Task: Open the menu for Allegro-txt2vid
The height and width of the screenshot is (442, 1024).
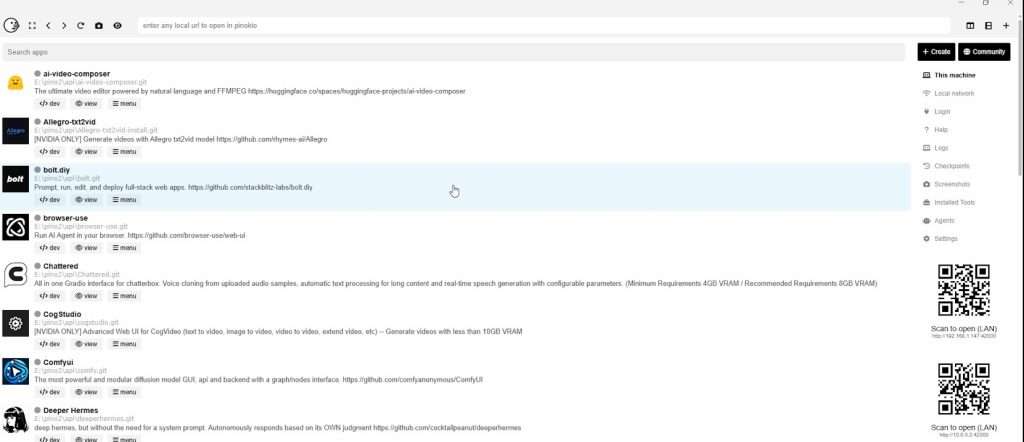Action: 124,151
